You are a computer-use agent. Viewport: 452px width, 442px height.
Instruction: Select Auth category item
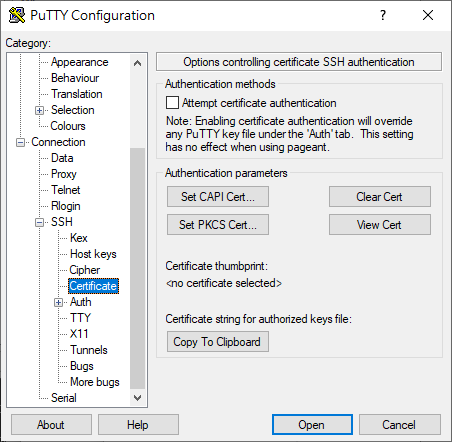click(80, 302)
